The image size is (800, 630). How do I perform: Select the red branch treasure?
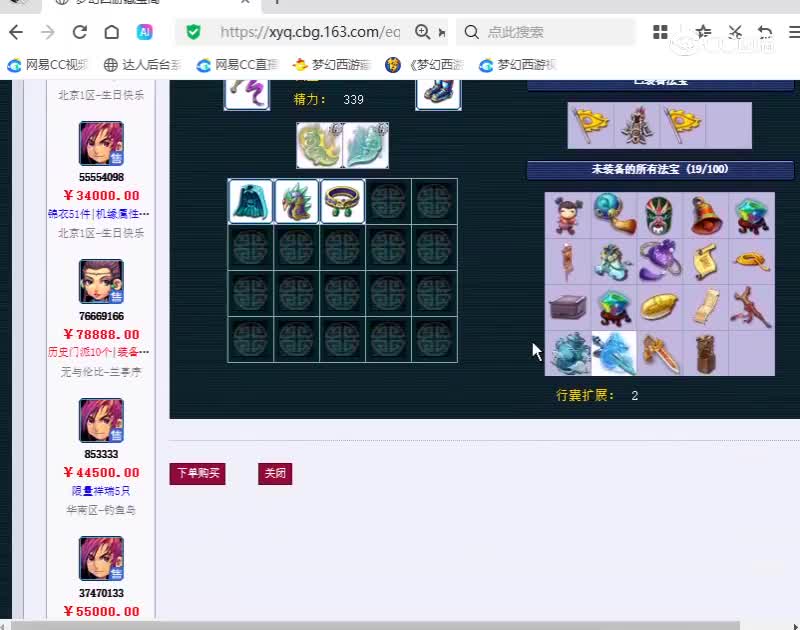[x=752, y=307]
